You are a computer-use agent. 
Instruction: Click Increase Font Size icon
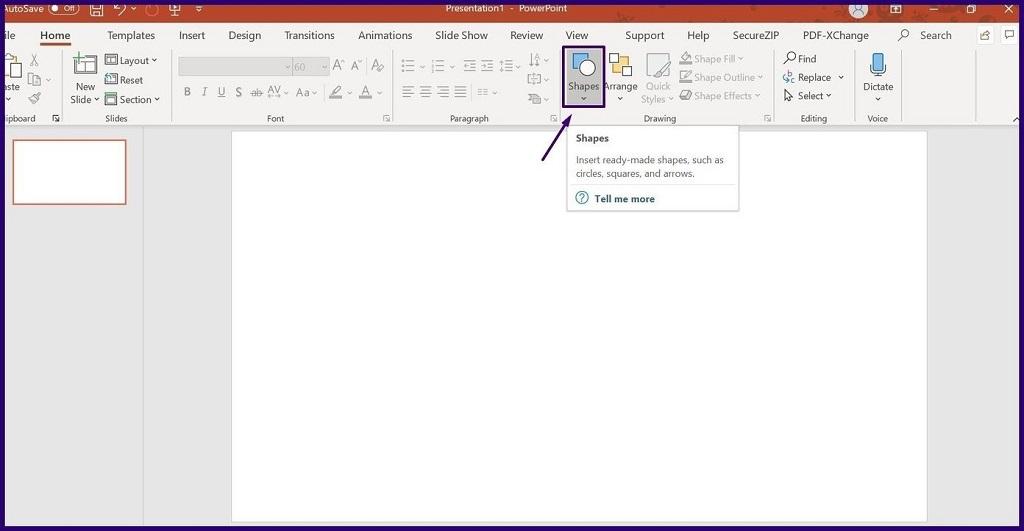[x=338, y=65]
